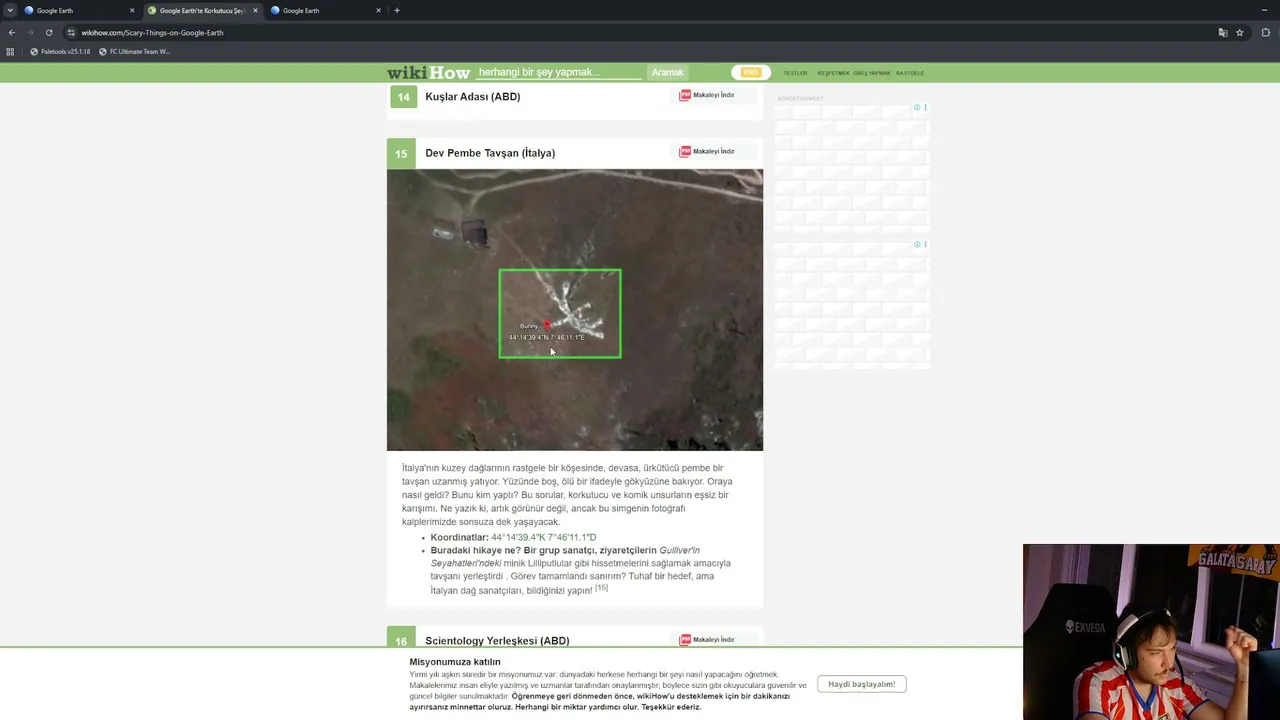Screen dimensions: 1280x720
Task: Open the translate page icon
Action: [x=1222, y=32]
